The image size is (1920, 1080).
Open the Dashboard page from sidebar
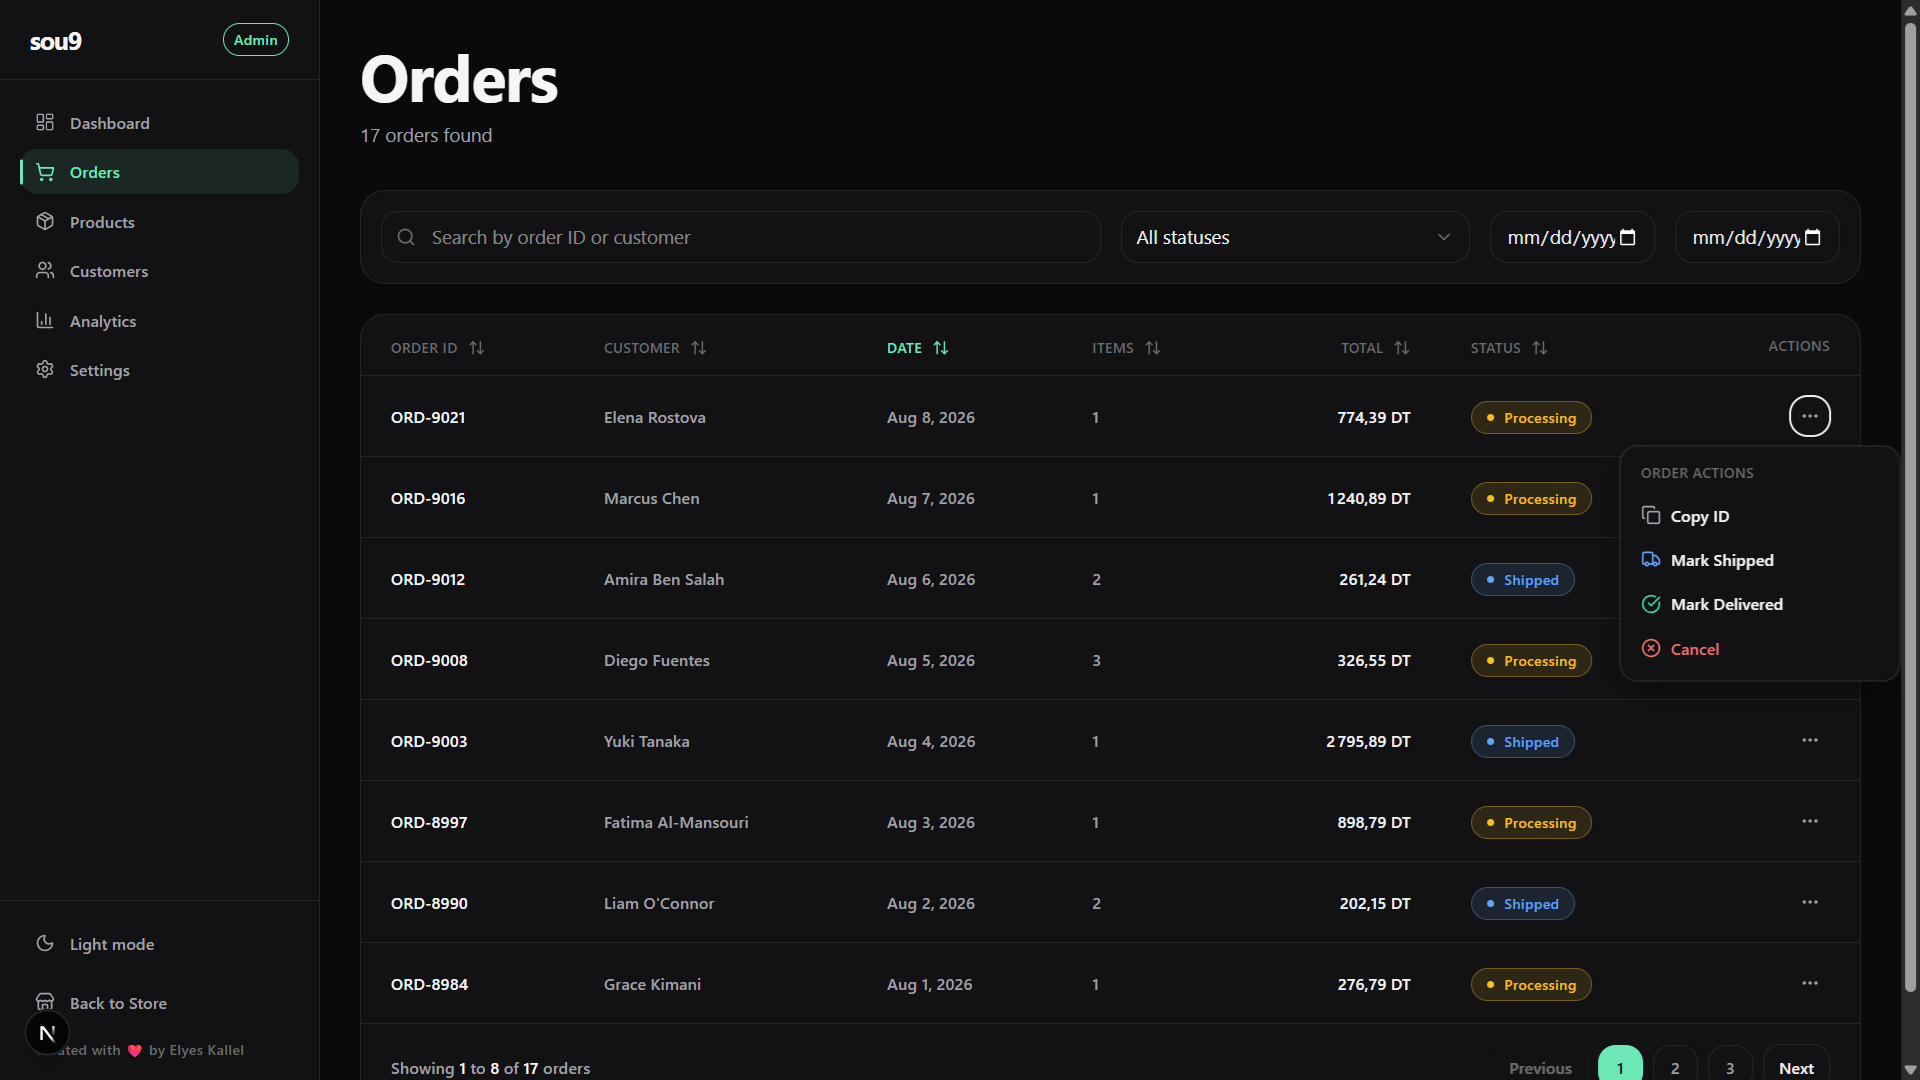(x=159, y=123)
